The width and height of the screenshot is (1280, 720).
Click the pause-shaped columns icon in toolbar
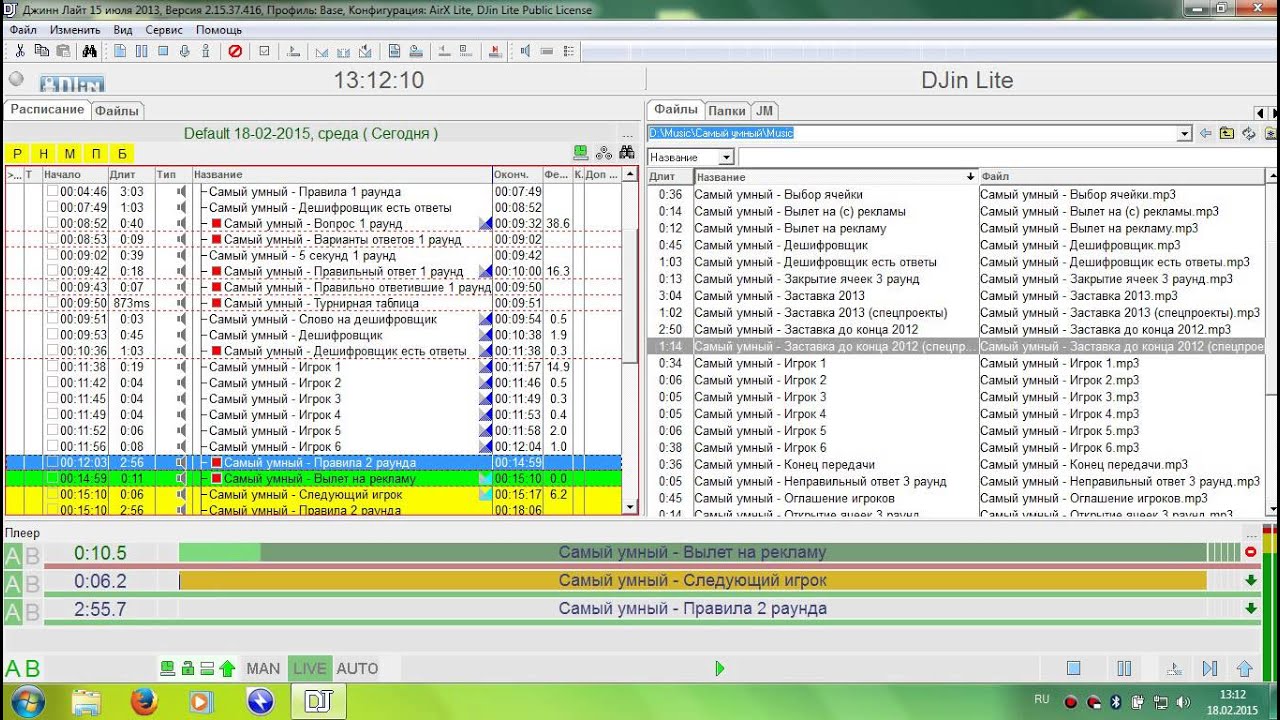click(141, 51)
